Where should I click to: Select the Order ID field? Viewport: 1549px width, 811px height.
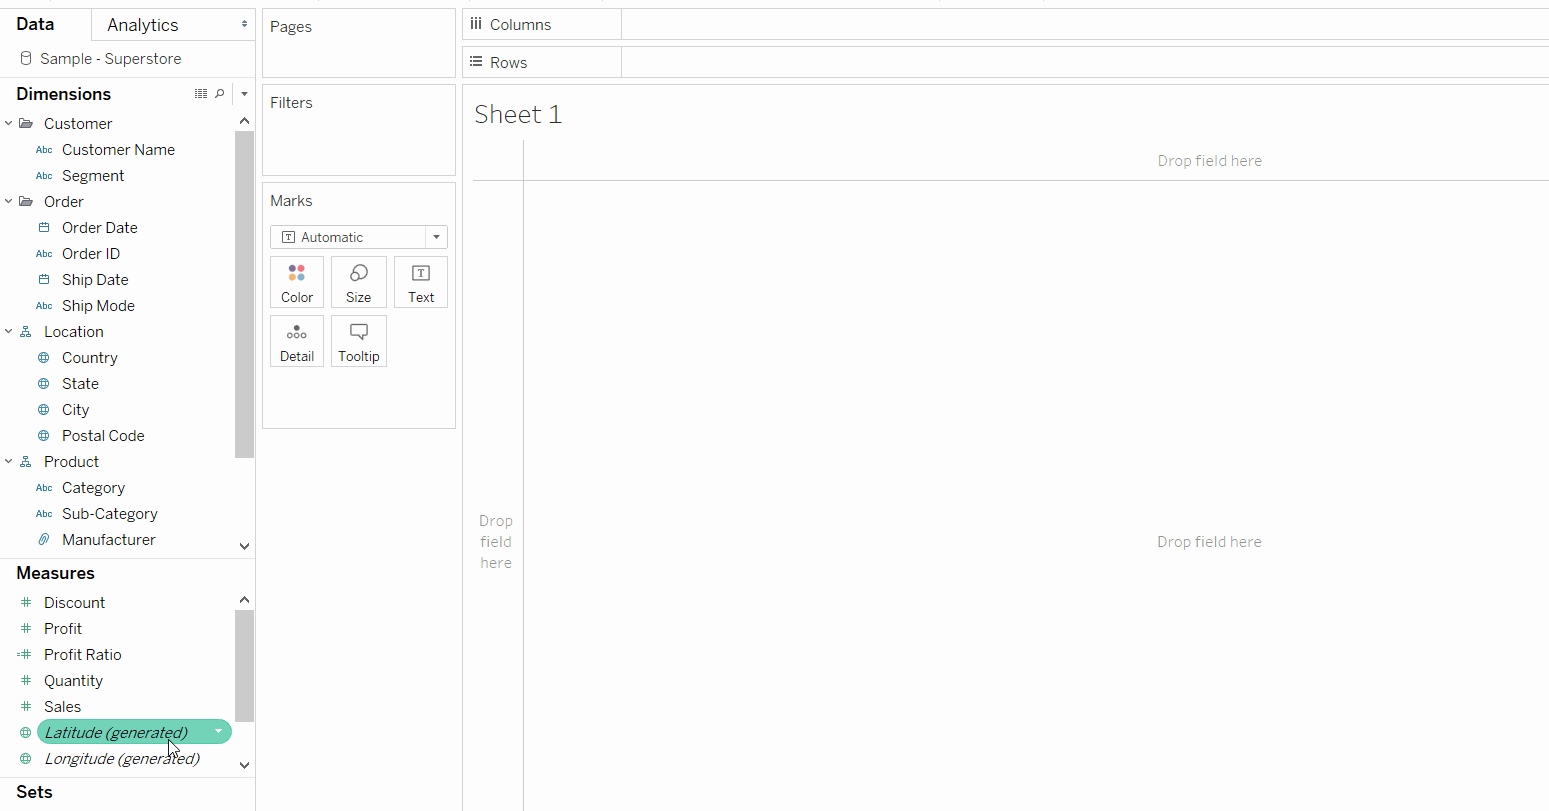coord(91,254)
